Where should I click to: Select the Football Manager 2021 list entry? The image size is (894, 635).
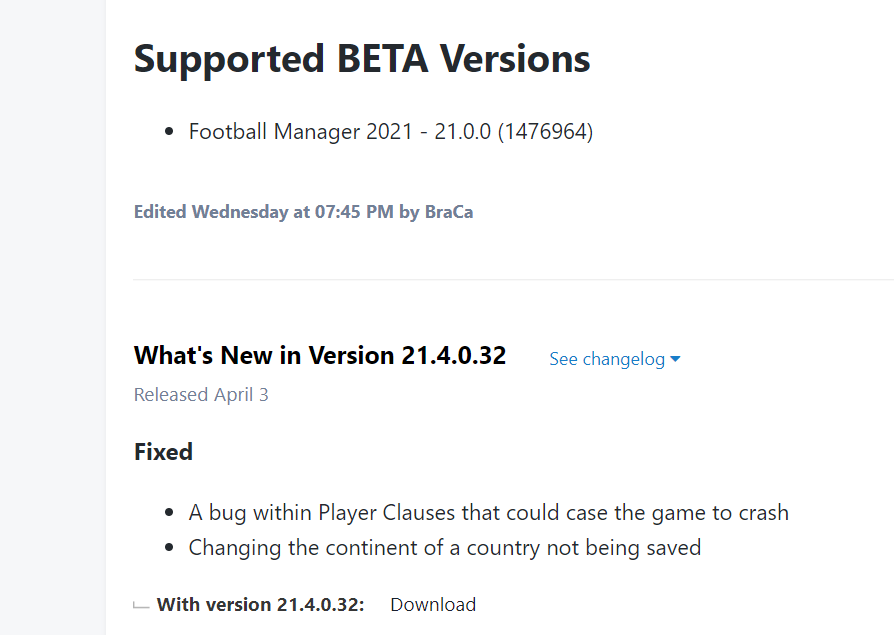pos(391,132)
